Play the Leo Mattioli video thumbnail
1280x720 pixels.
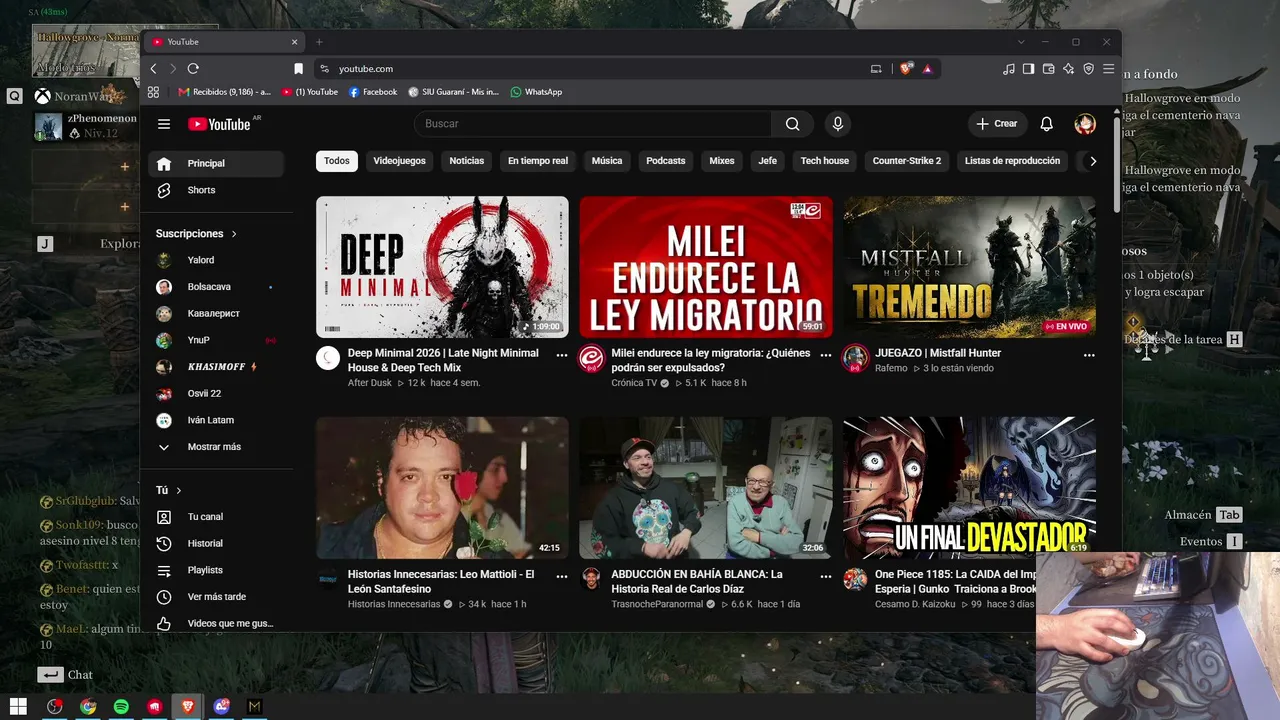point(442,488)
